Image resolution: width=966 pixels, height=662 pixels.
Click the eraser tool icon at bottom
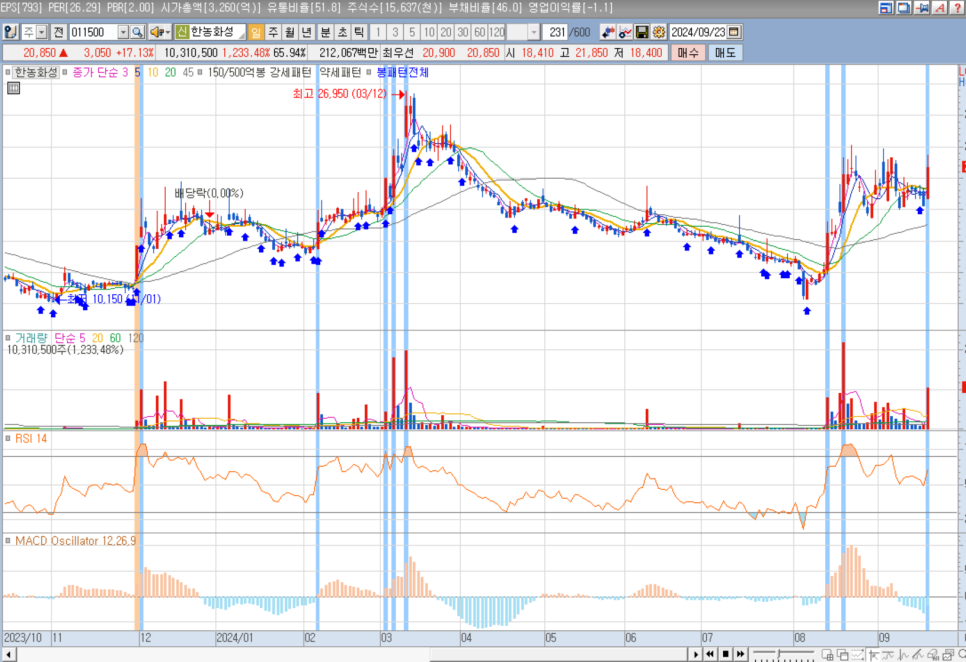933,655
